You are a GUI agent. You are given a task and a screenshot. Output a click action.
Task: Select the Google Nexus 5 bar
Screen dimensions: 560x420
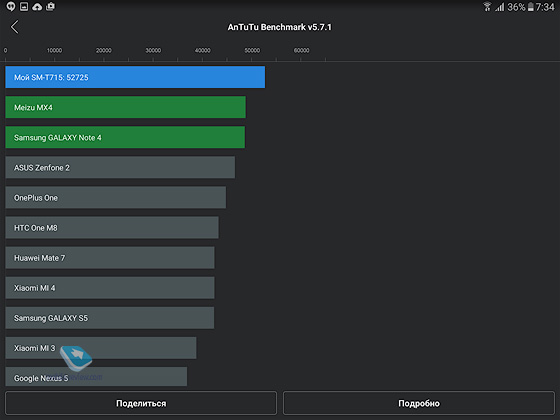point(96,376)
